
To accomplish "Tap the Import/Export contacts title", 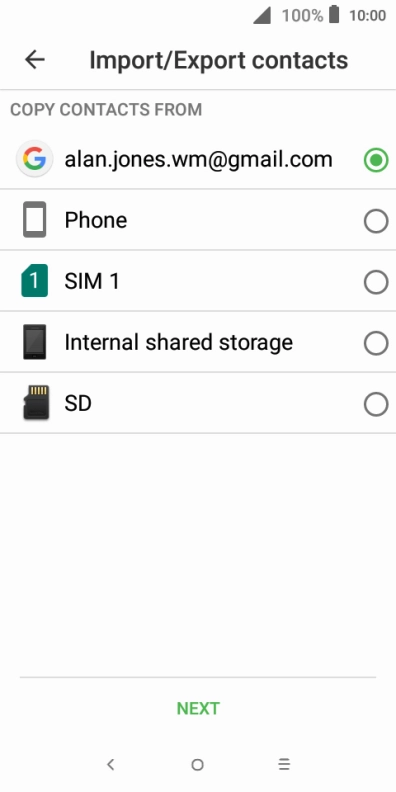I will tap(219, 60).
